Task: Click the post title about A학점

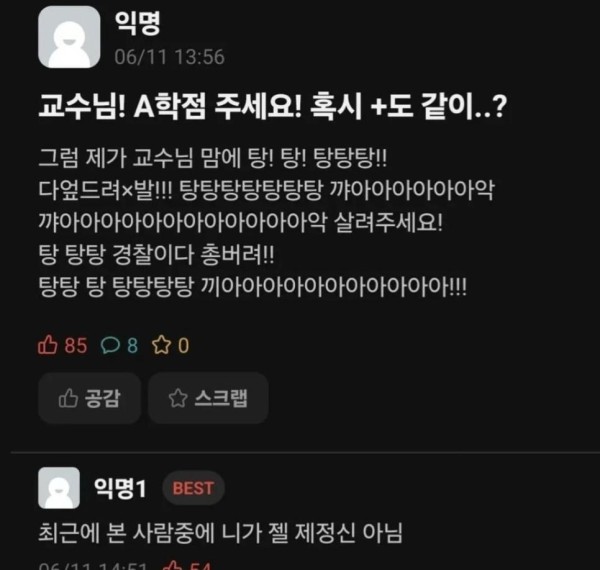Action: [x=273, y=106]
